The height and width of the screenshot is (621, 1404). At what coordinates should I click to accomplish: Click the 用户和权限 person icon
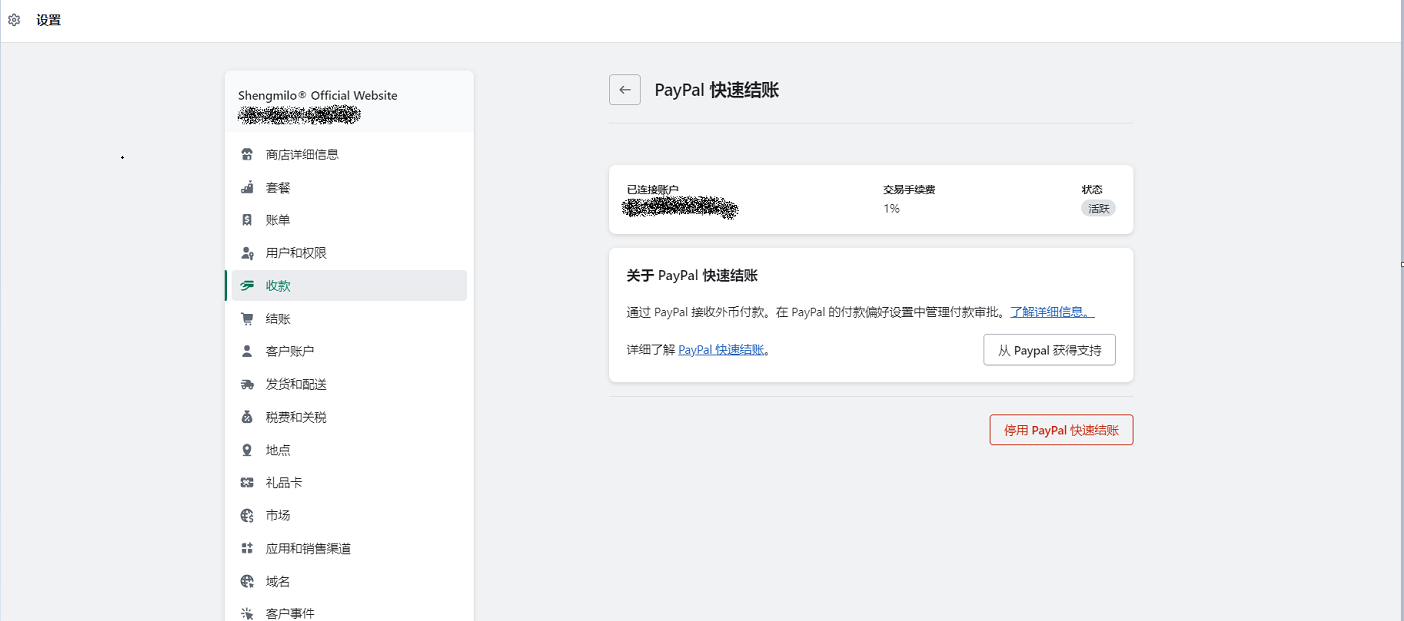coord(247,253)
